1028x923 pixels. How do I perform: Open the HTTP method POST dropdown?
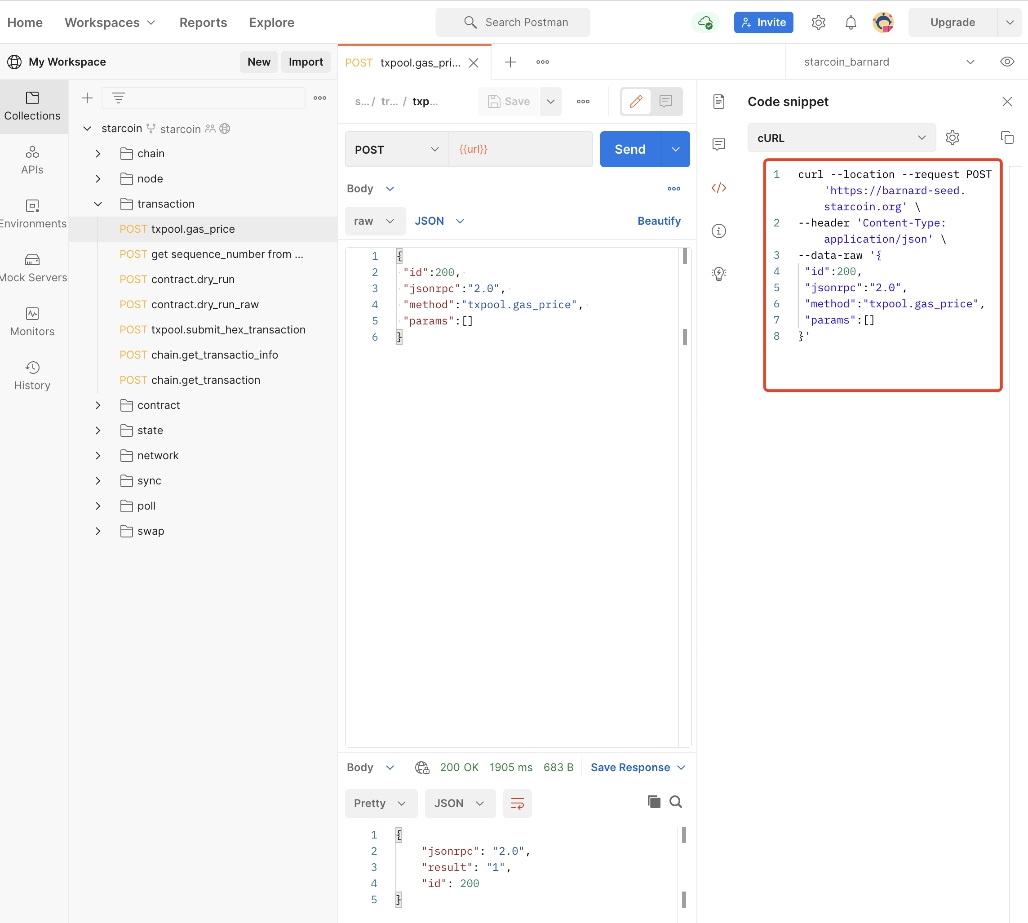point(397,149)
